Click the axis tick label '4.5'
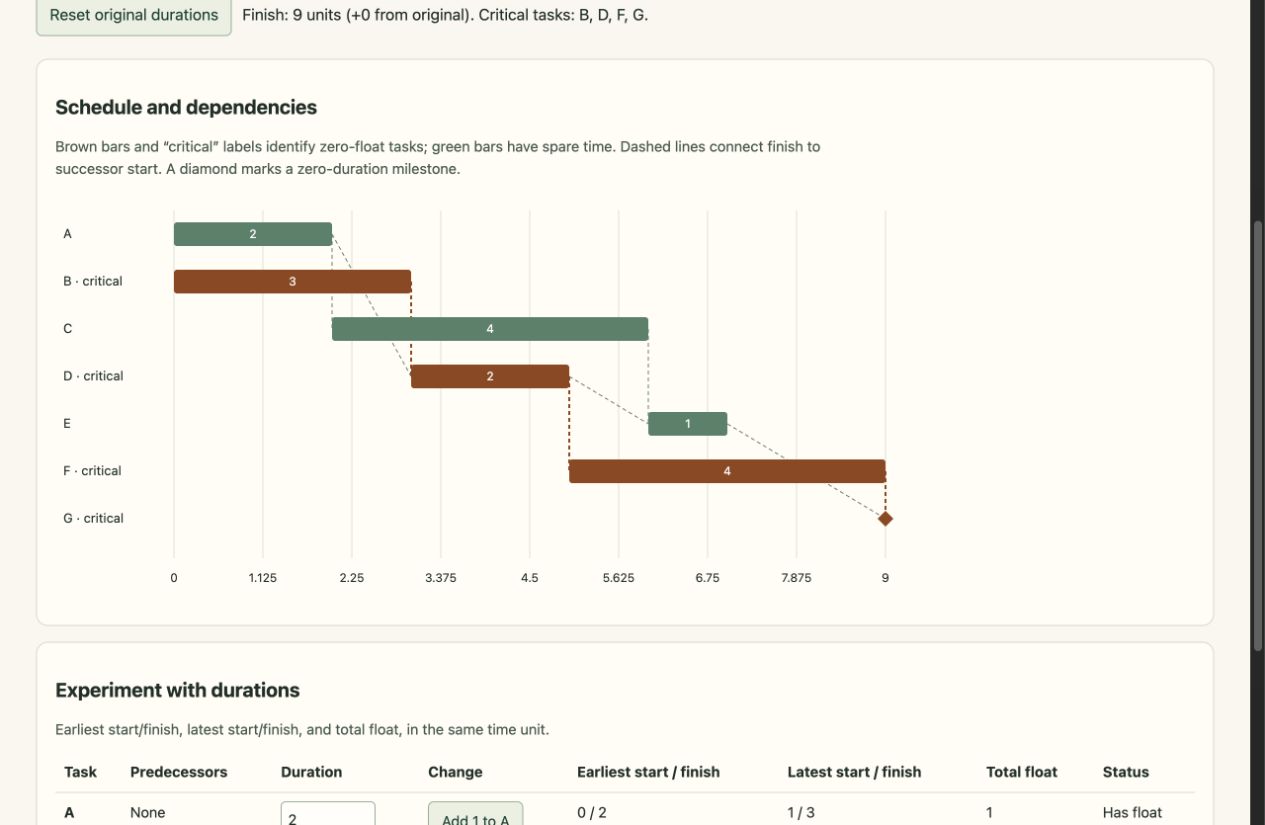Screen dimensions: 1265x825 click(529, 578)
